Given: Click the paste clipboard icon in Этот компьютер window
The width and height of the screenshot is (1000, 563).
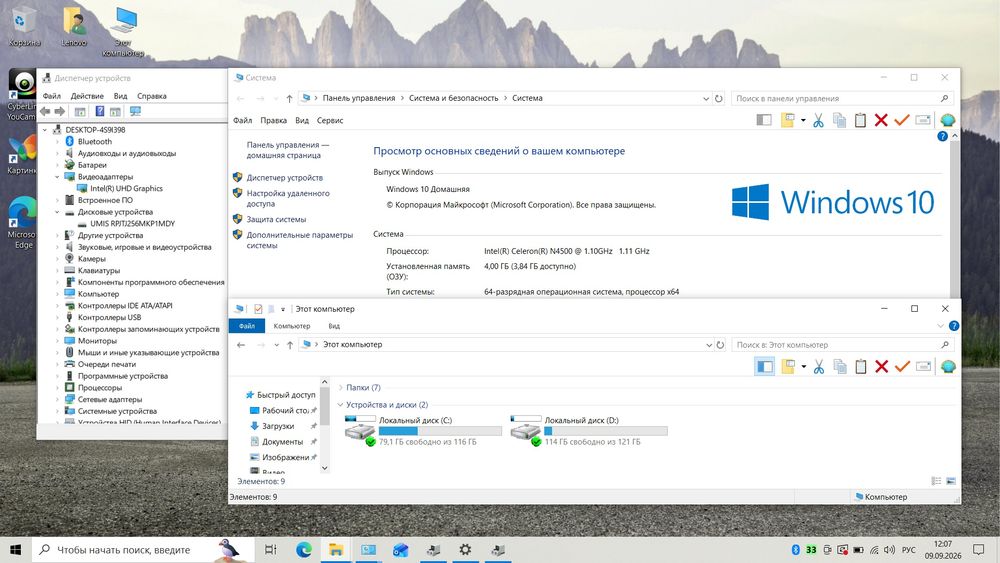Looking at the screenshot, I should [x=861, y=367].
